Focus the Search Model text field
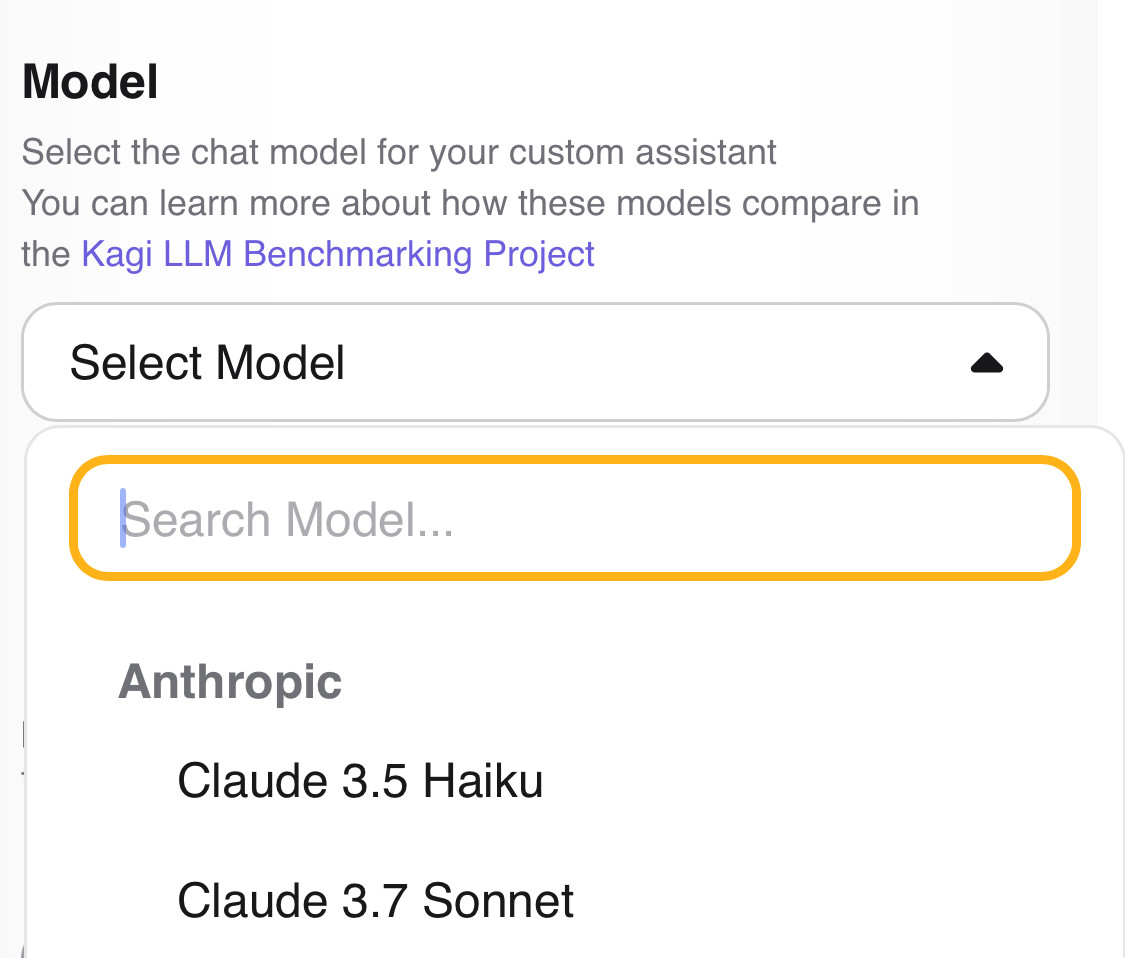1125x958 pixels. [575, 519]
